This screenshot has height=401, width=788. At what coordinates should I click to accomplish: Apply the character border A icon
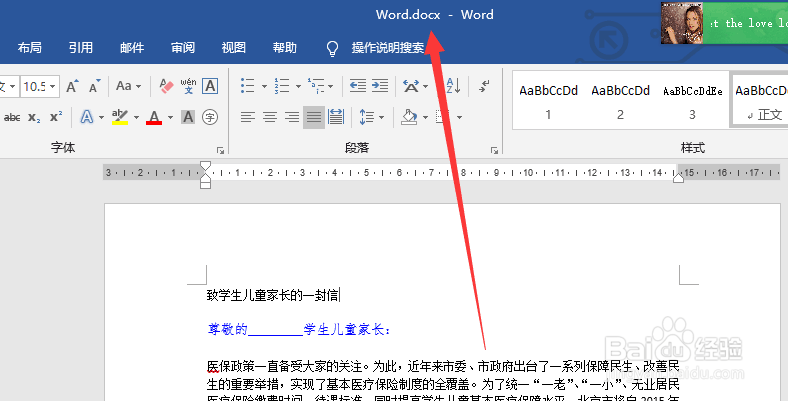(x=210, y=86)
